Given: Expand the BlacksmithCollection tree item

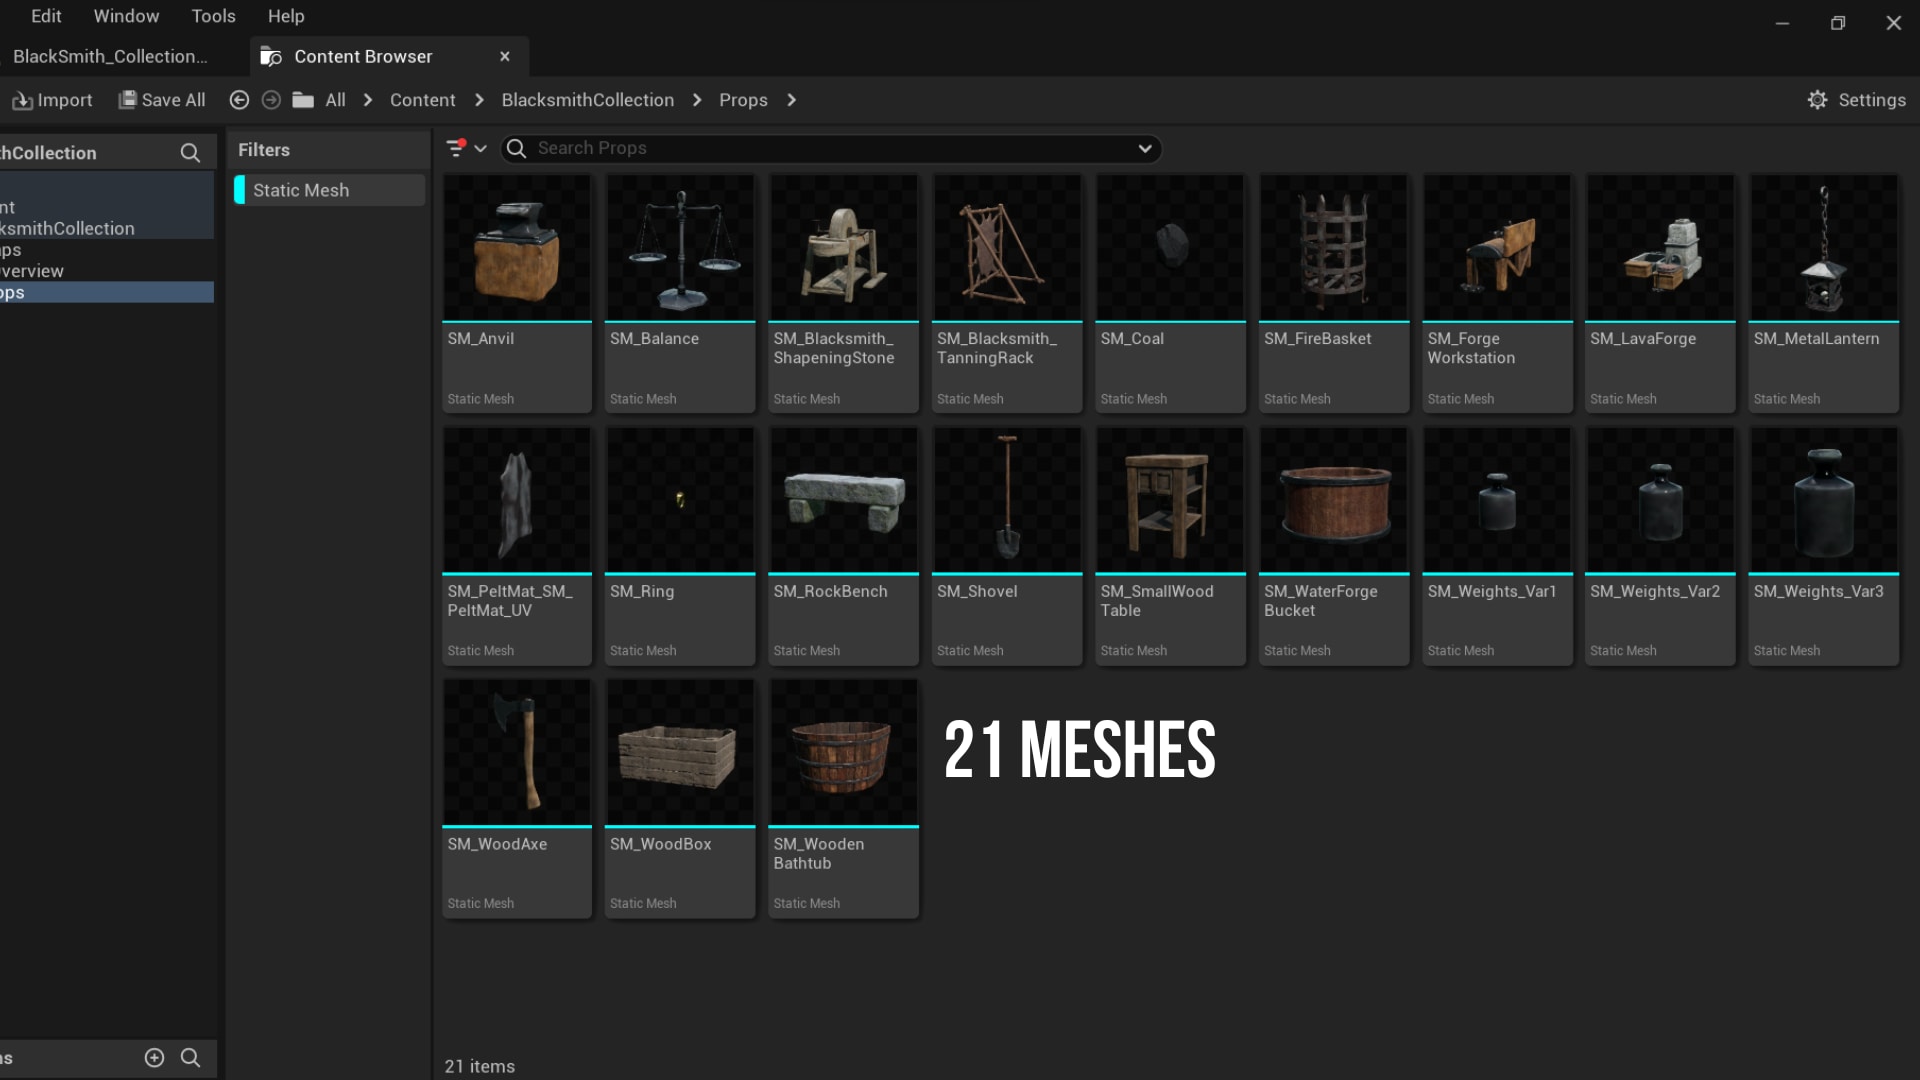Looking at the screenshot, I should click(x=67, y=228).
